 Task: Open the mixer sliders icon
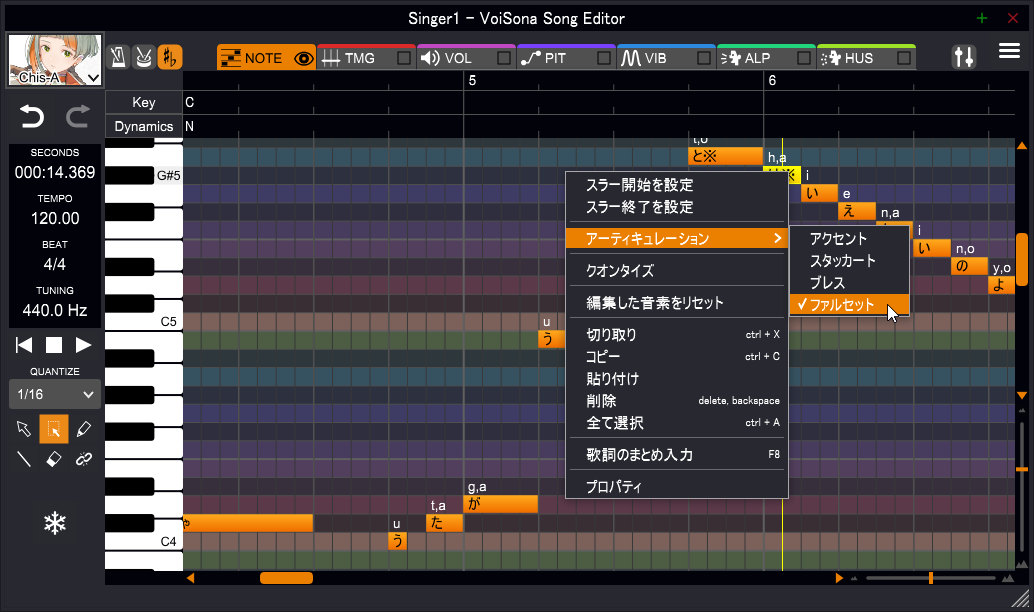coord(963,57)
